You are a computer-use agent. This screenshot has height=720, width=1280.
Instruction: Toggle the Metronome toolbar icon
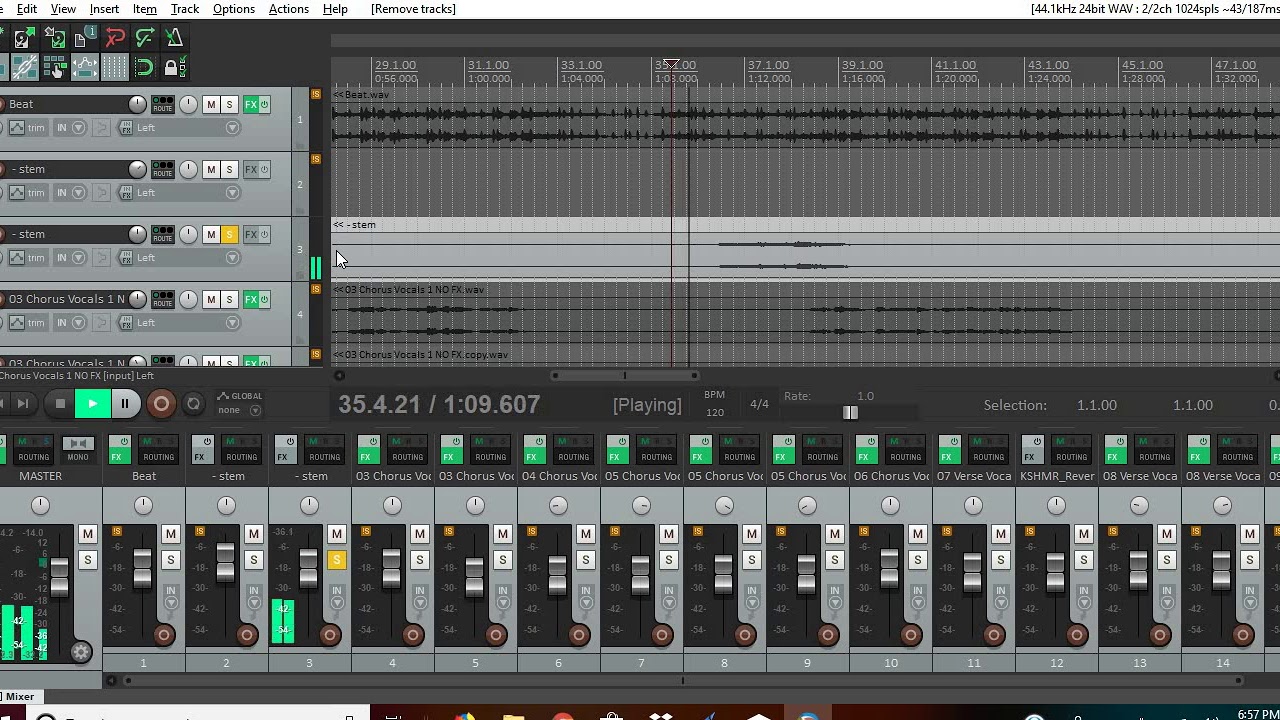click(174, 38)
